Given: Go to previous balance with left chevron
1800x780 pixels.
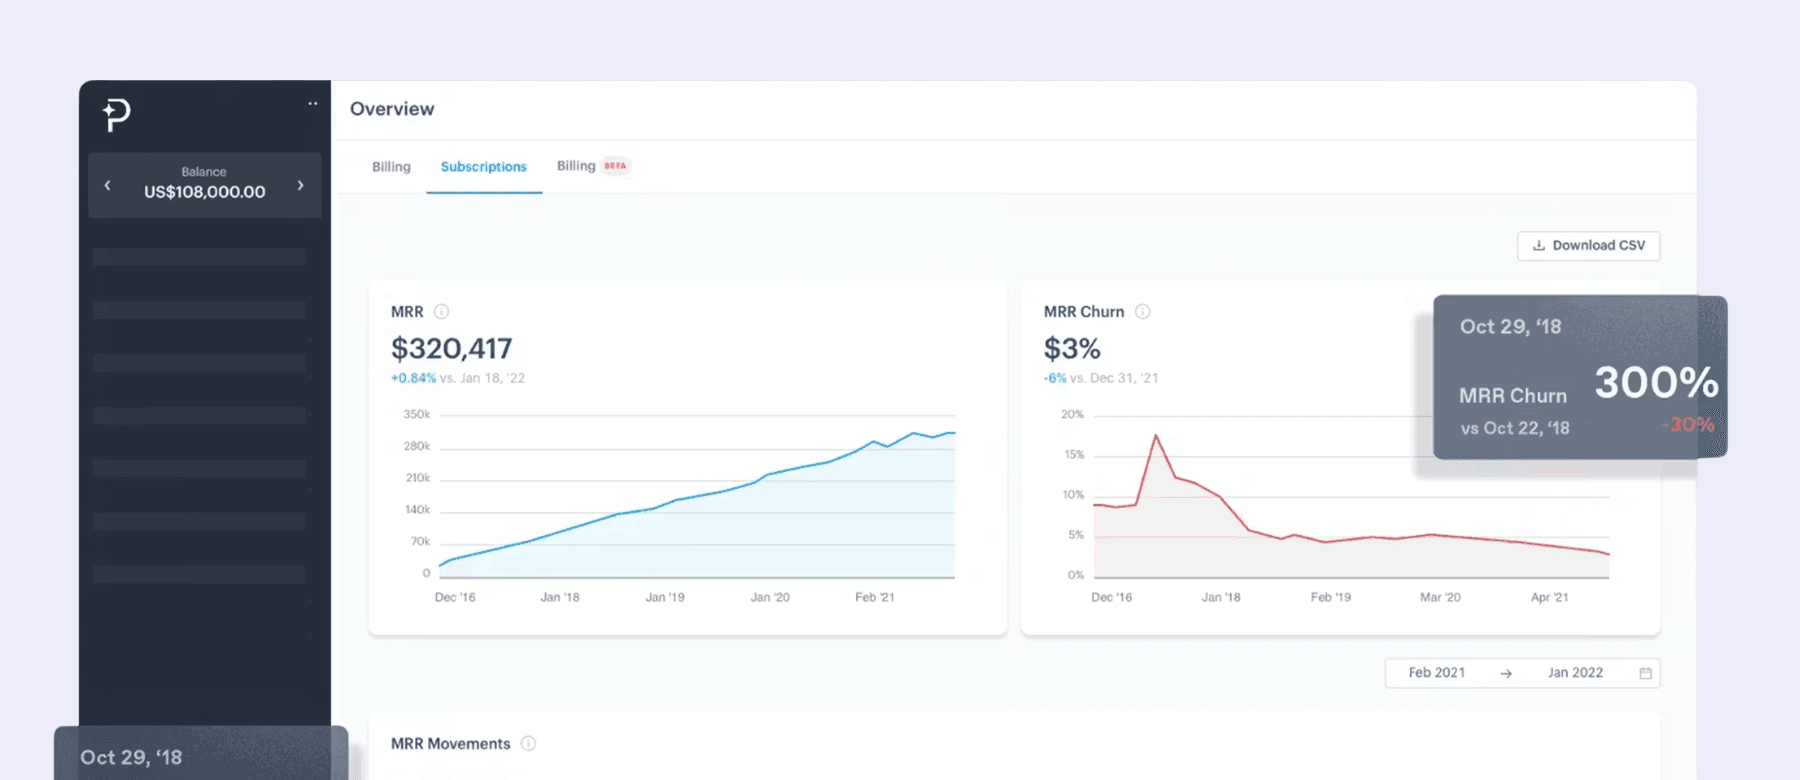Looking at the screenshot, I should 108,185.
